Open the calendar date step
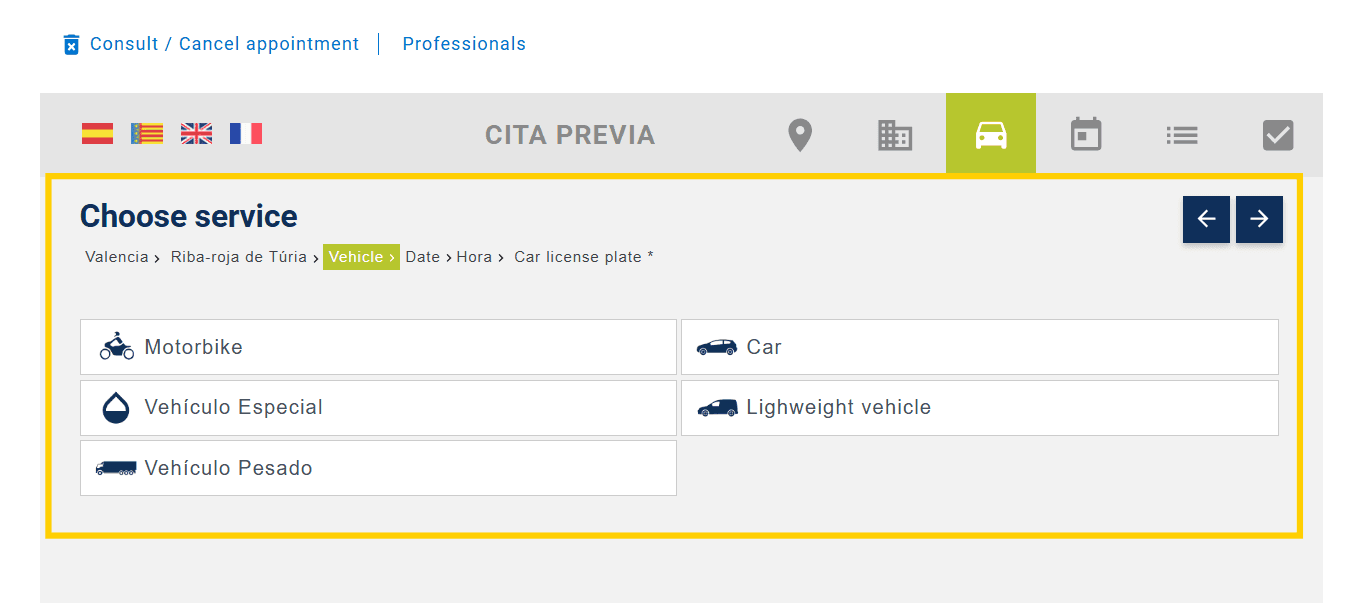1357x603 pixels. click(x=1086, y=135)
